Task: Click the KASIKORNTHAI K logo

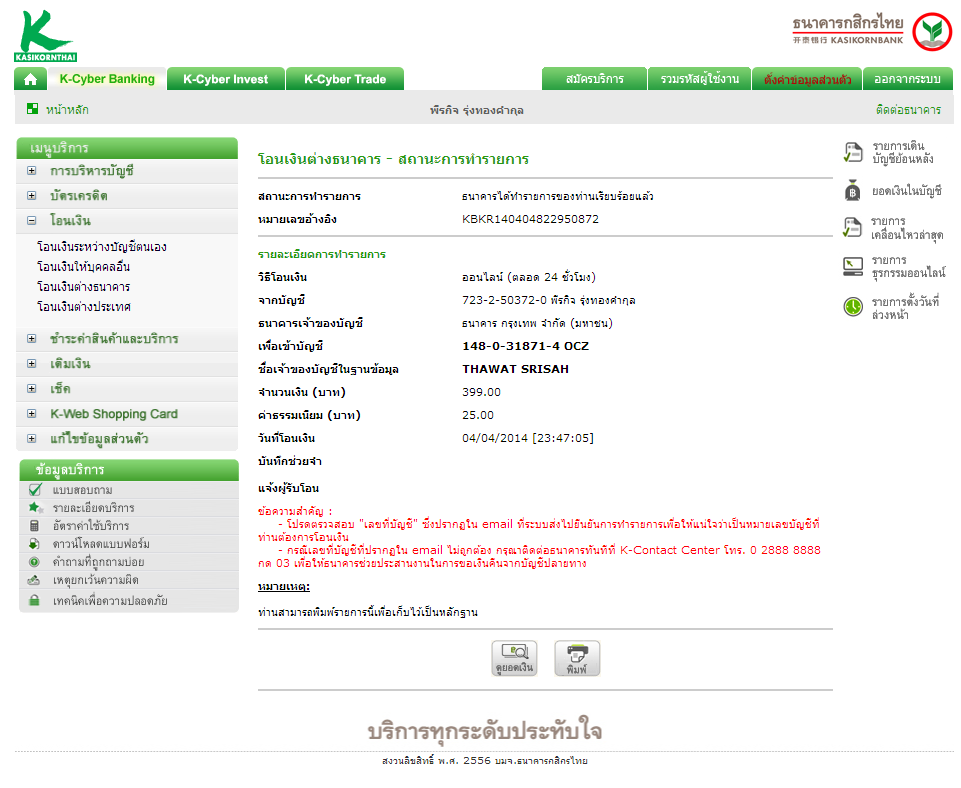Action: click(x=45, y=36)
